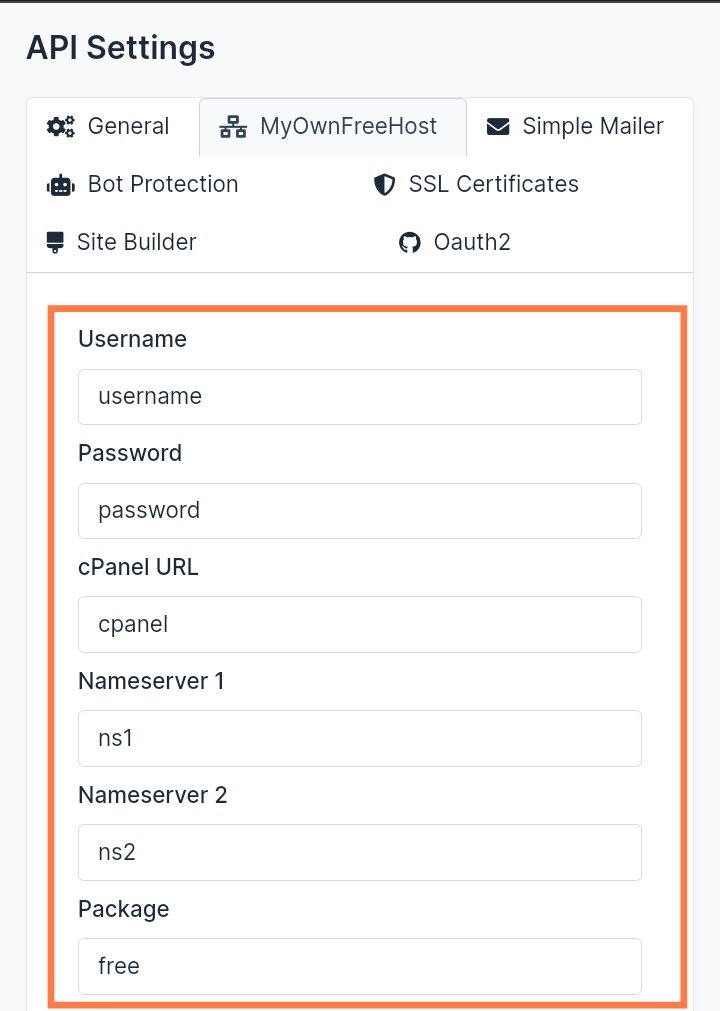Open the Site Builder tab
720x1011 pixels.
pyautogui.click(x=121, y=242)
